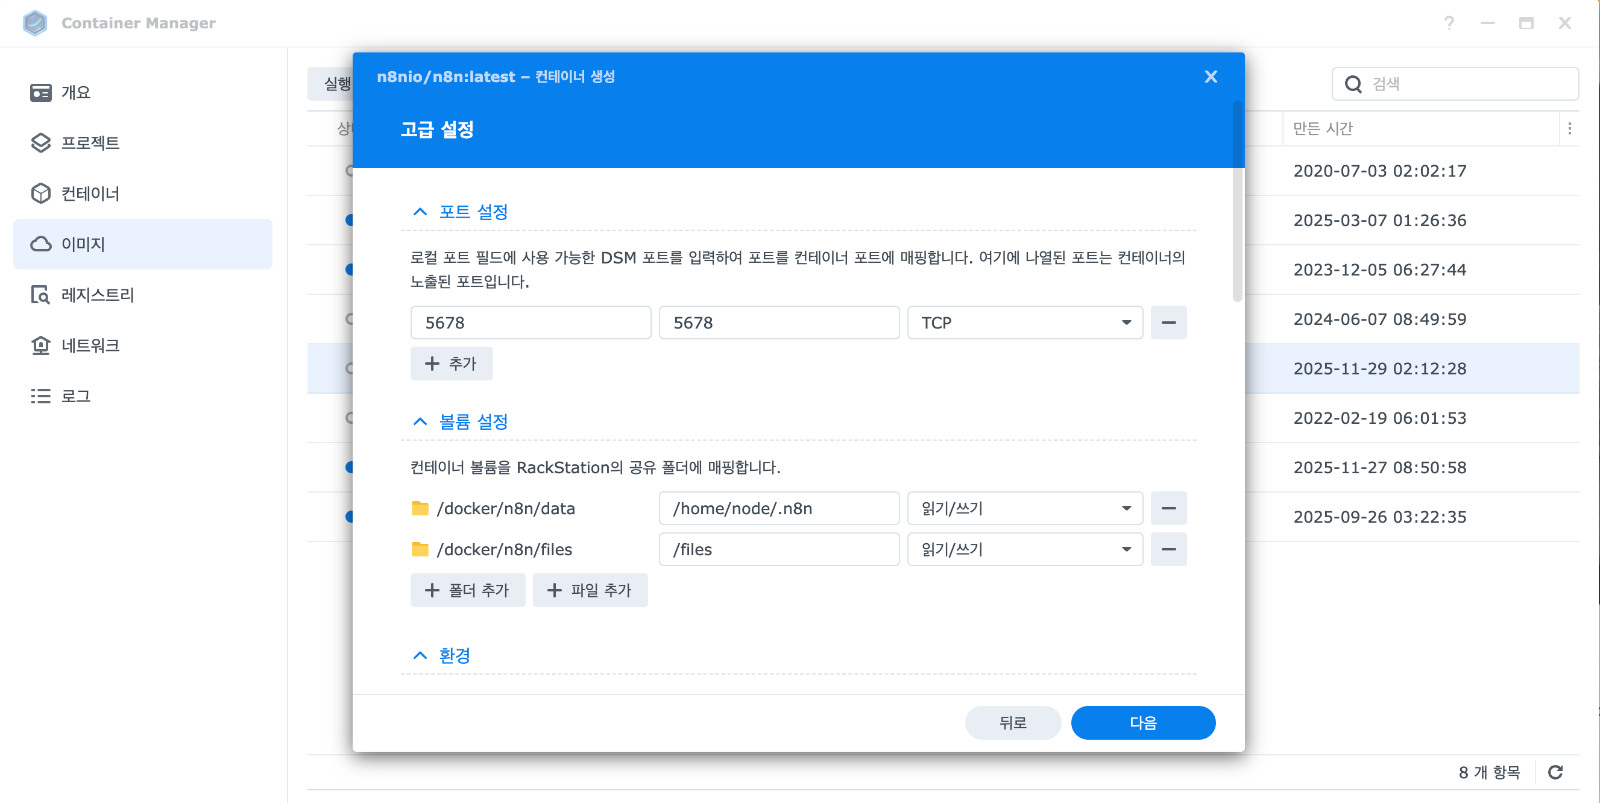1600x803 pixels.
Task: Collapse the 환경 section
Action: (x=420, y=656)
